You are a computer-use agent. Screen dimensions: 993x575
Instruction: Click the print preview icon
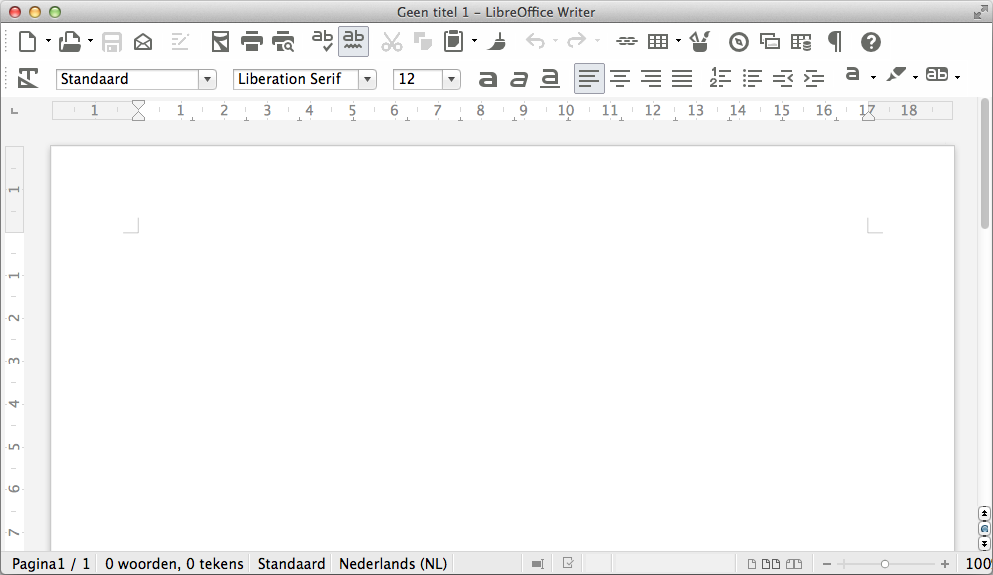(284, 41)
